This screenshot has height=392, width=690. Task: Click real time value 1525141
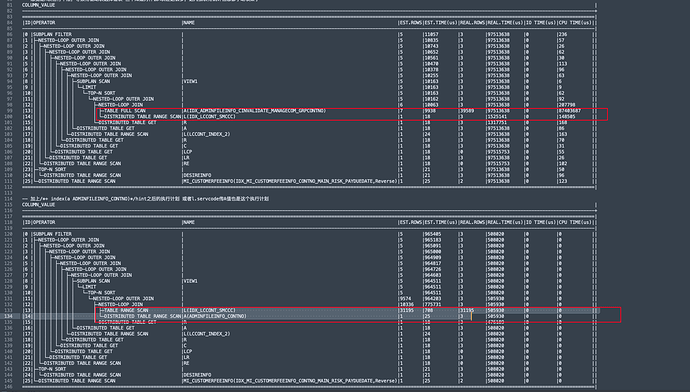coord(497,117)
